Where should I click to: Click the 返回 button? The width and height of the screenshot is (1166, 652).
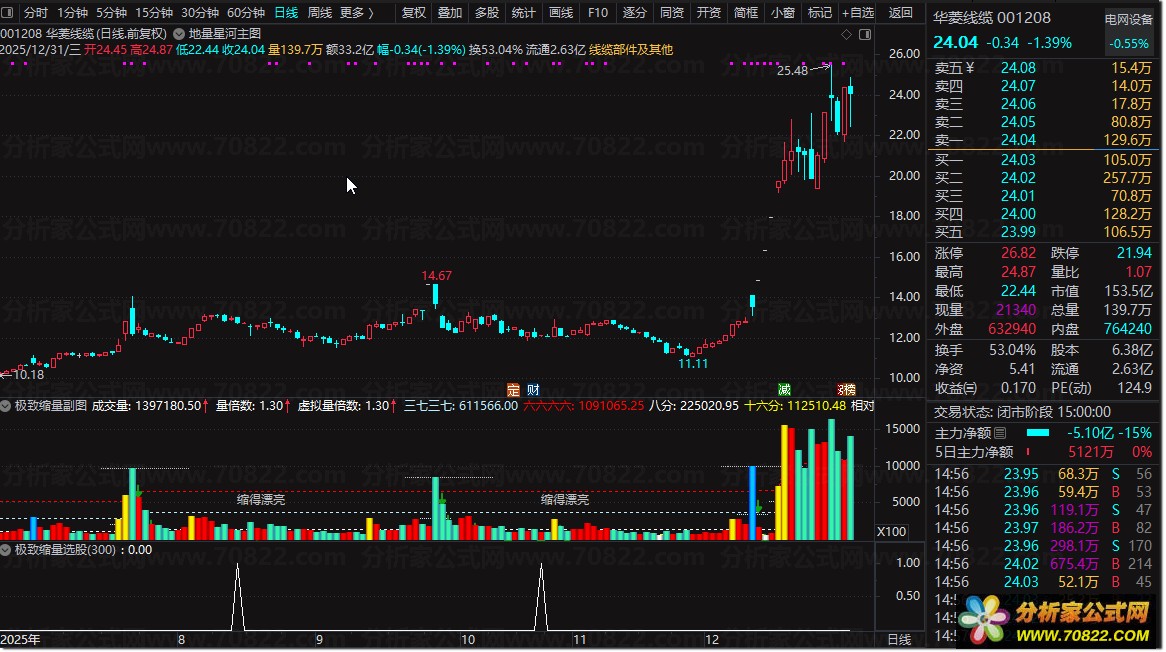[901, 13]
